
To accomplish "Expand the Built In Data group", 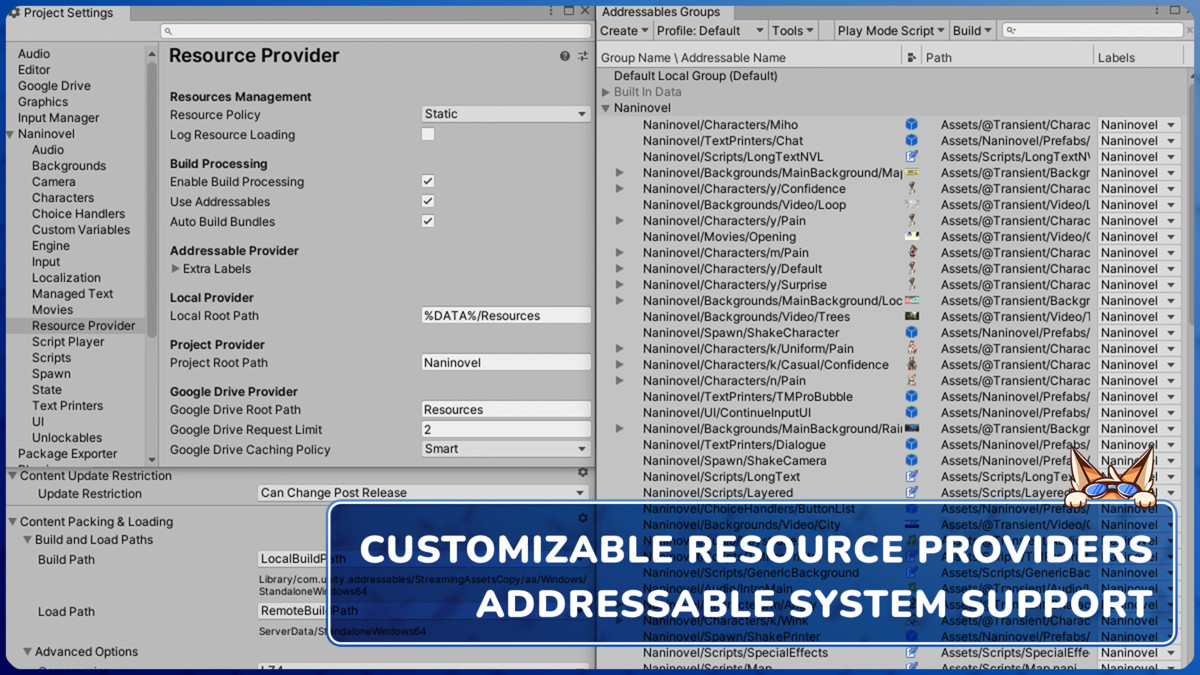I will point(606,92).
